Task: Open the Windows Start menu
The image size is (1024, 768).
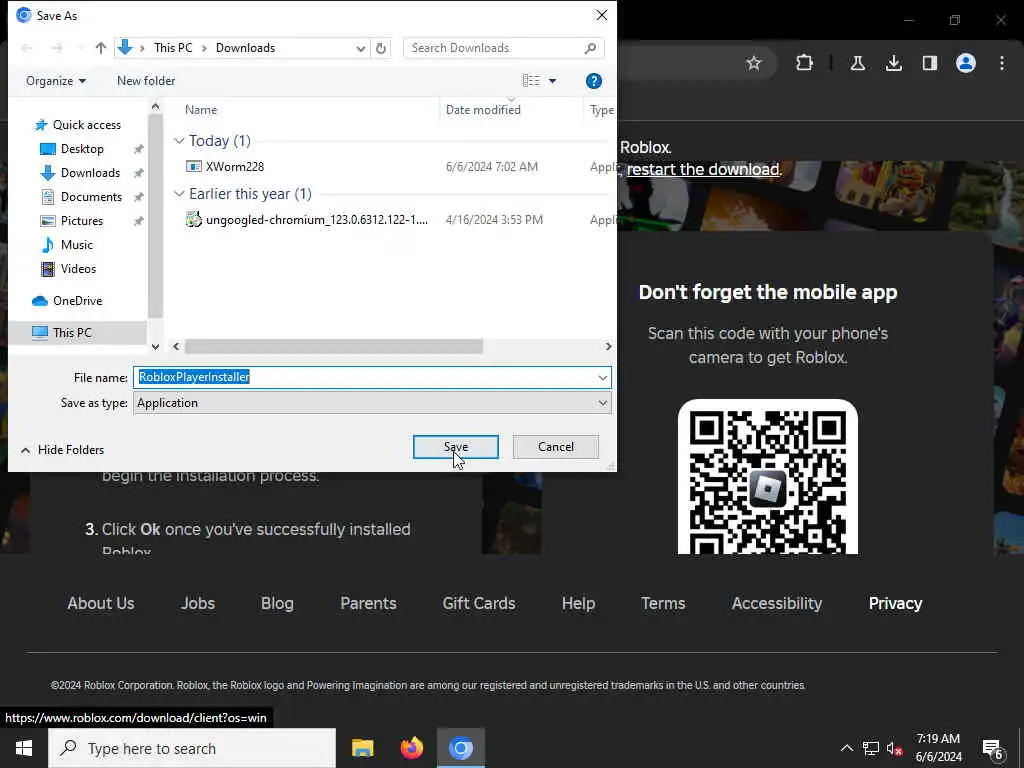Action: [x=24, y=748]
